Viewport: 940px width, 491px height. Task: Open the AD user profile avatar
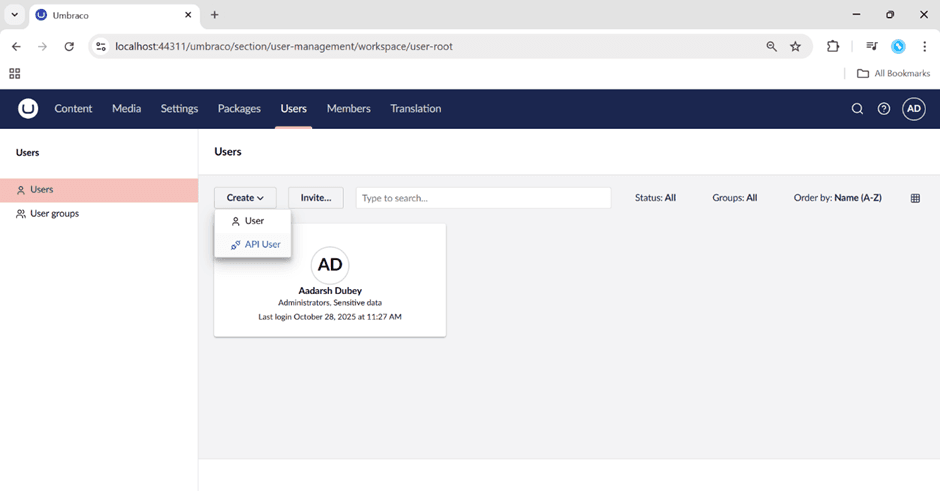tap(914, 109)
